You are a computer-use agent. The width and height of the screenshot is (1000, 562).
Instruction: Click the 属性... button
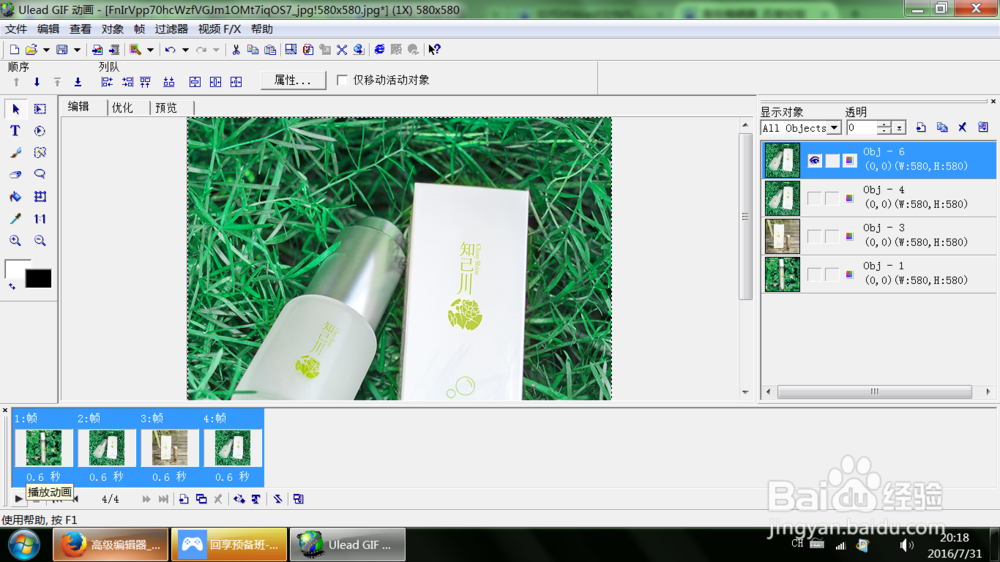pyautogui.click(x=293, y=80)
